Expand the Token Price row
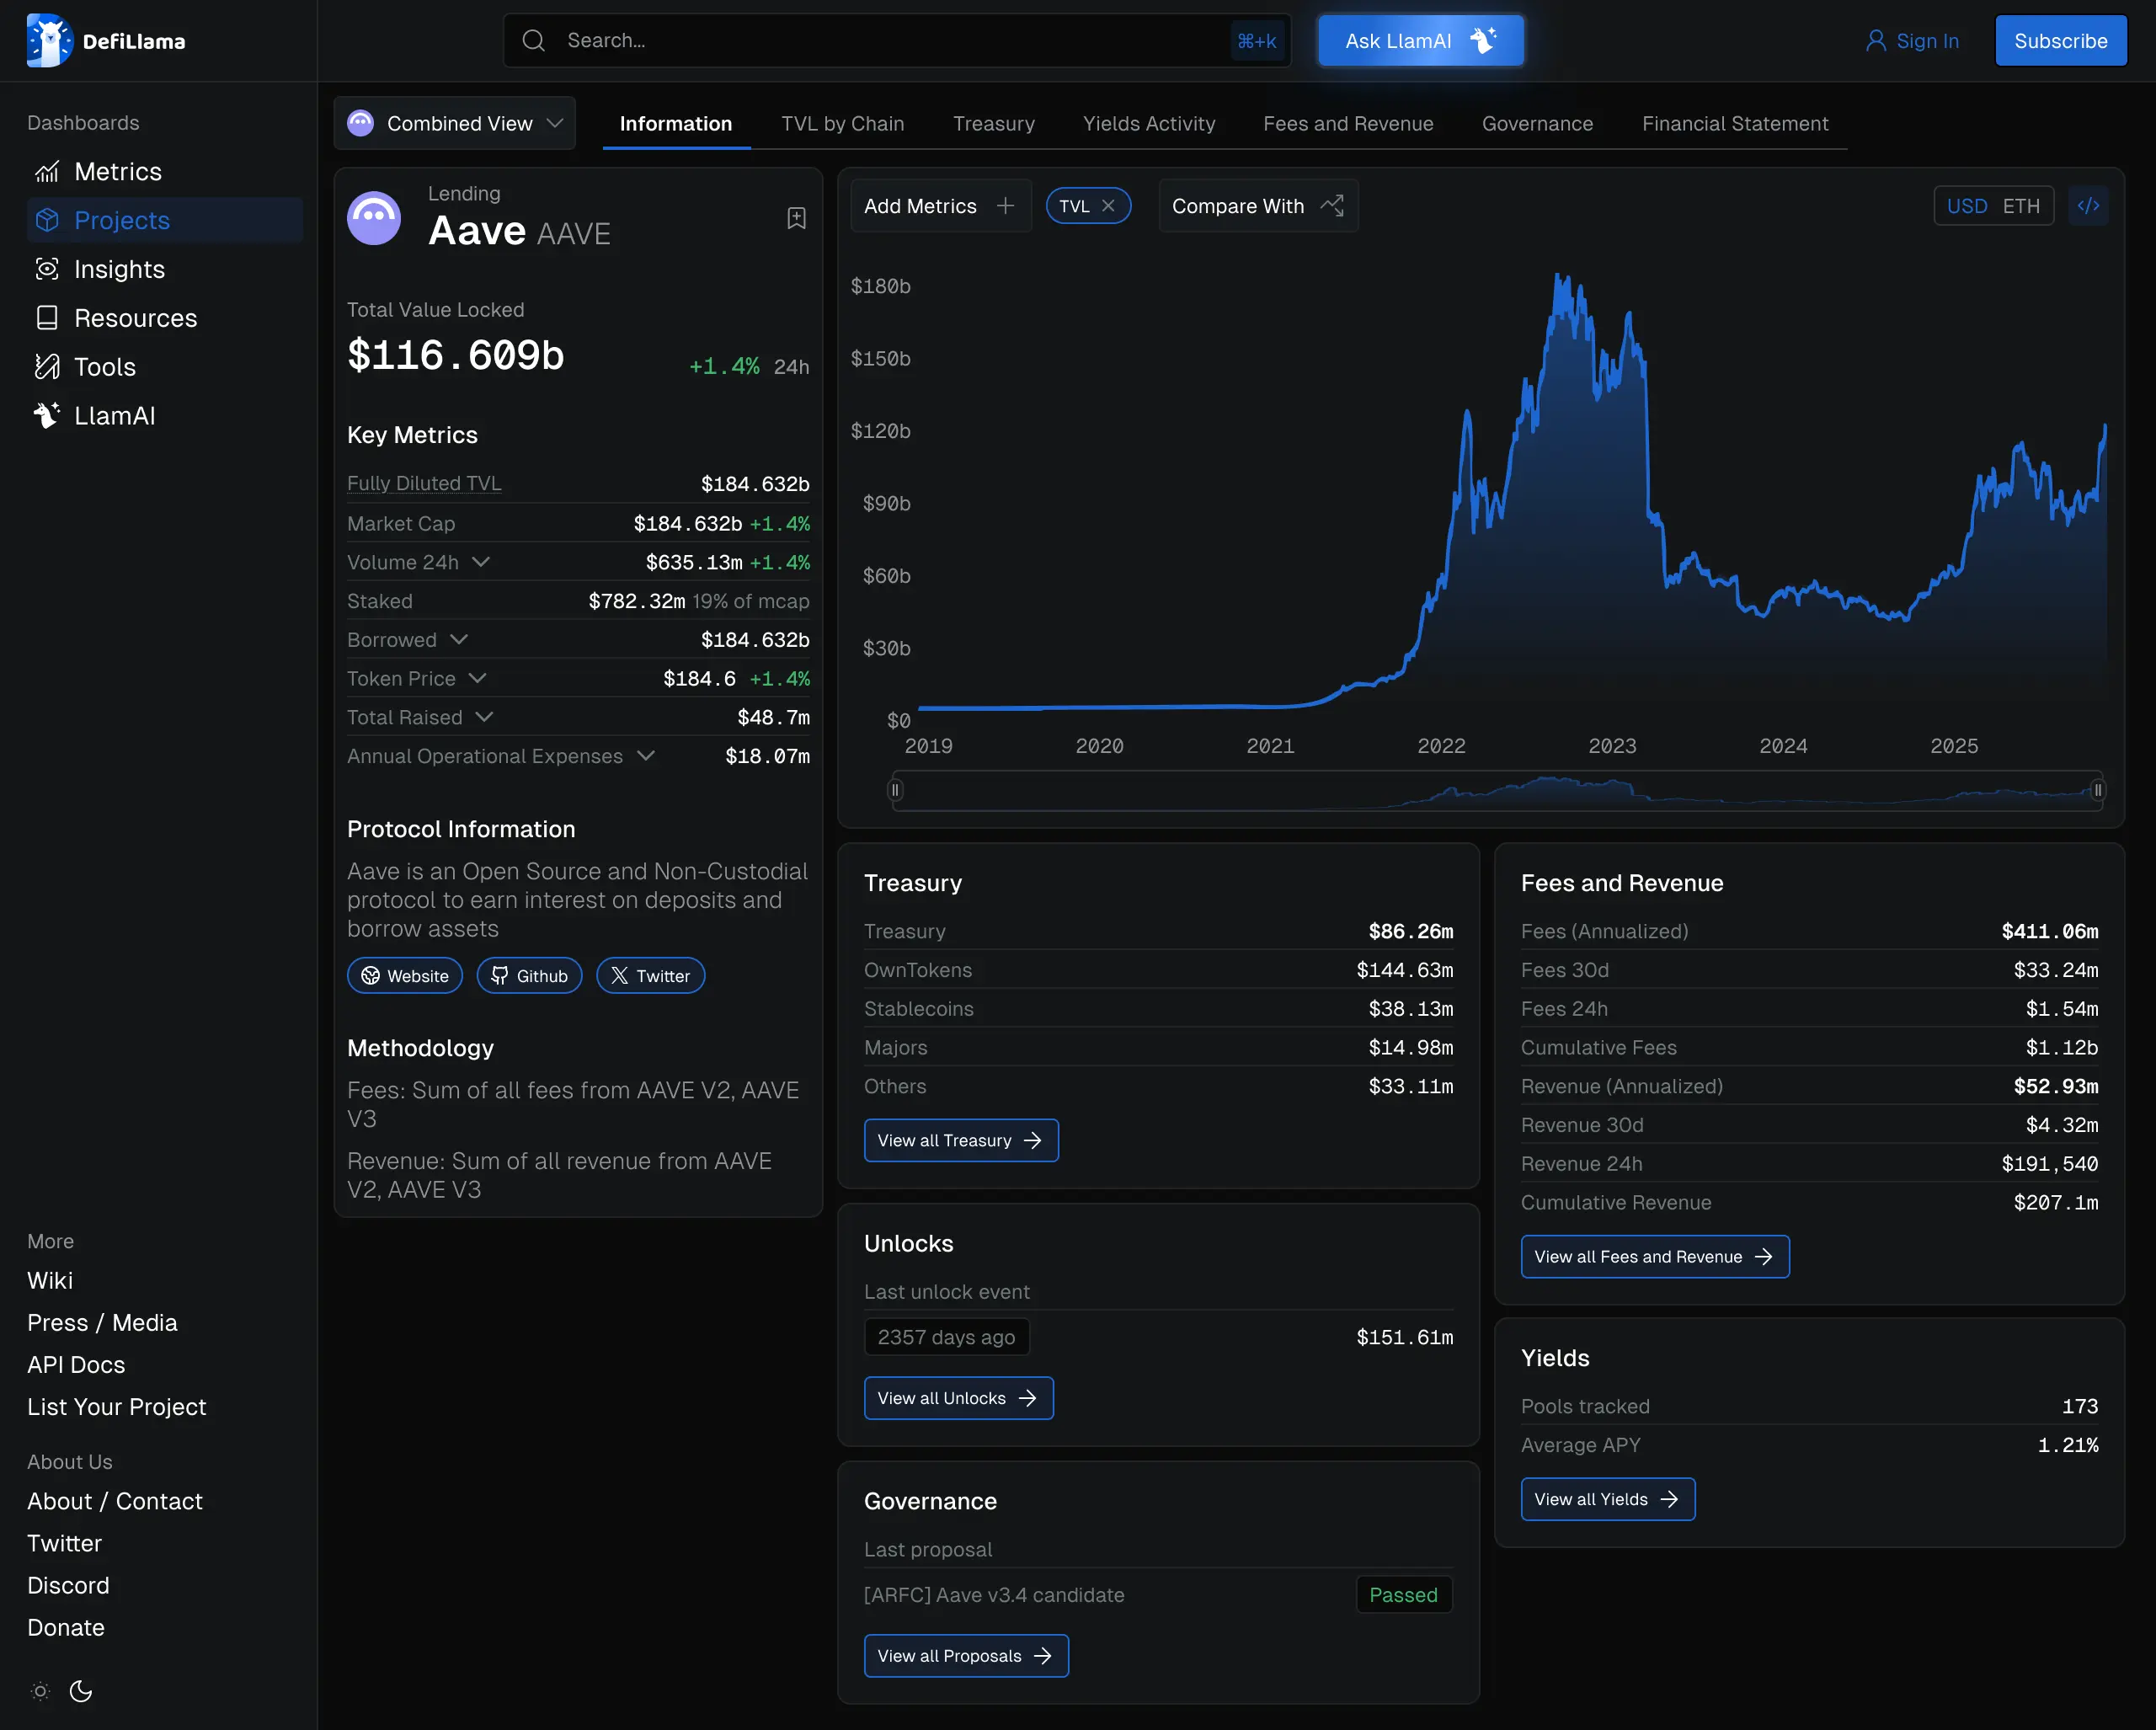Viewport: 2156px width, 1730px height. pyautogui.click(x=478, y=678)
